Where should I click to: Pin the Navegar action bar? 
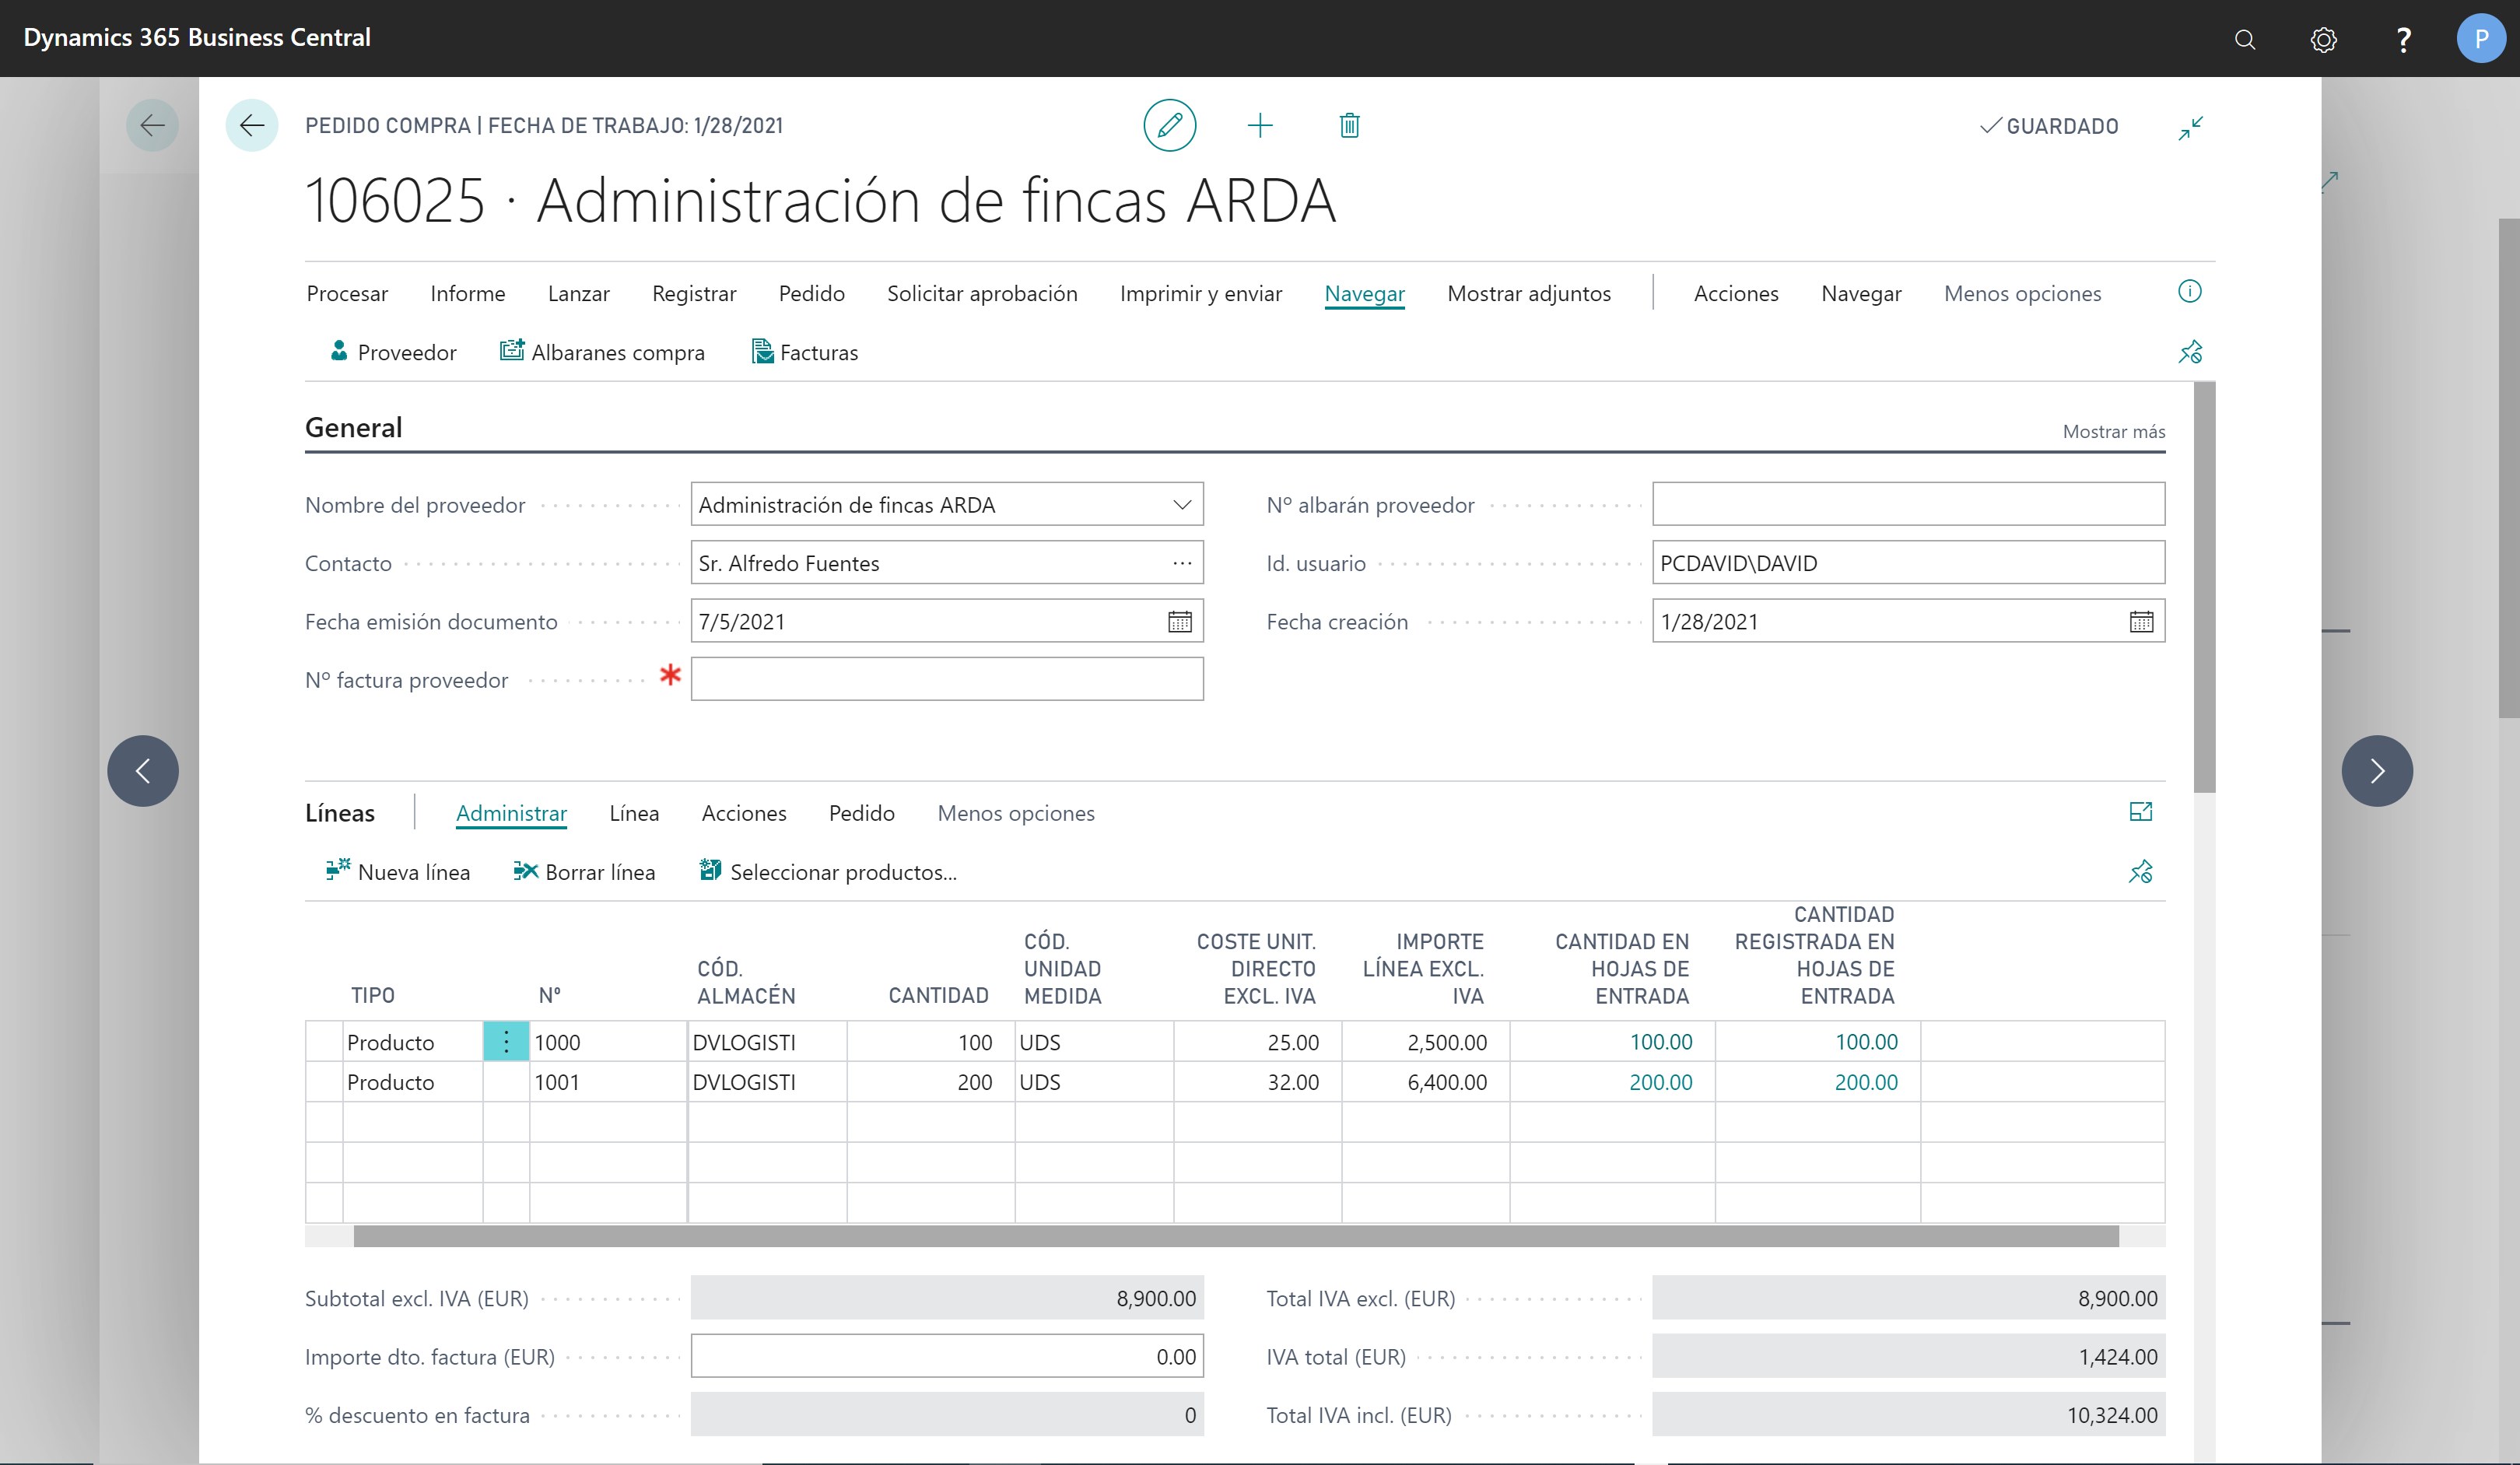(2189, 352)
